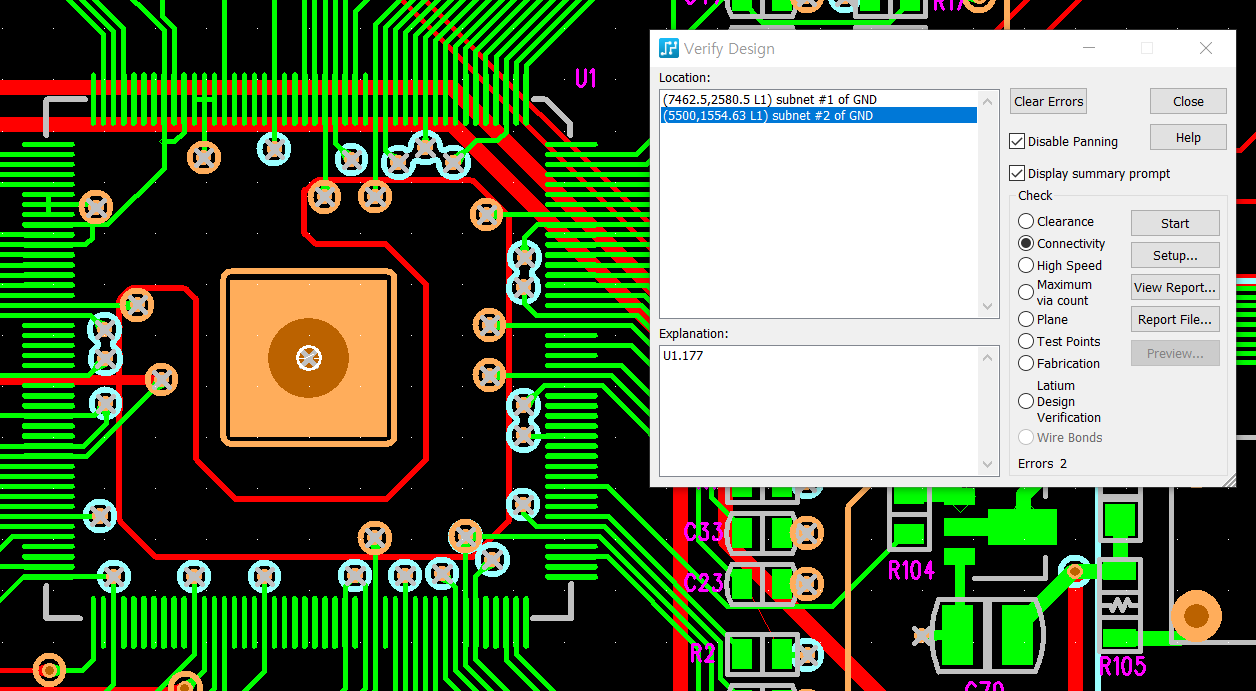Select the R105 component label

tap(1122, 666)
